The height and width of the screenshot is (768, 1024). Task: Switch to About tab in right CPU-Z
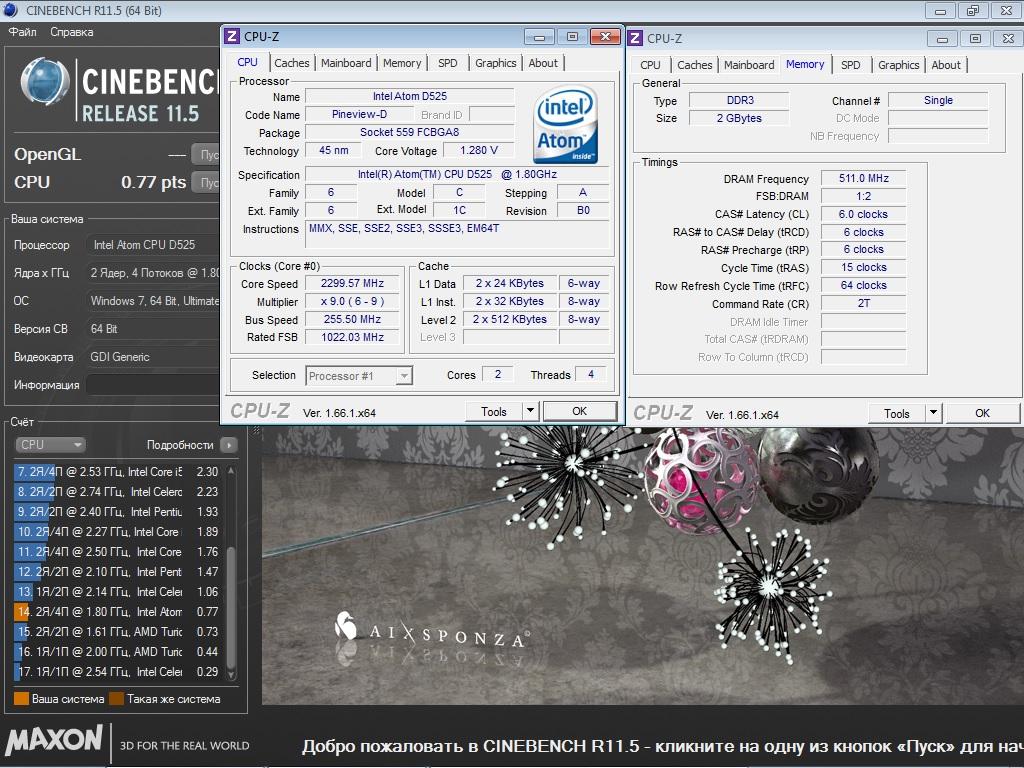pos(946,65)
